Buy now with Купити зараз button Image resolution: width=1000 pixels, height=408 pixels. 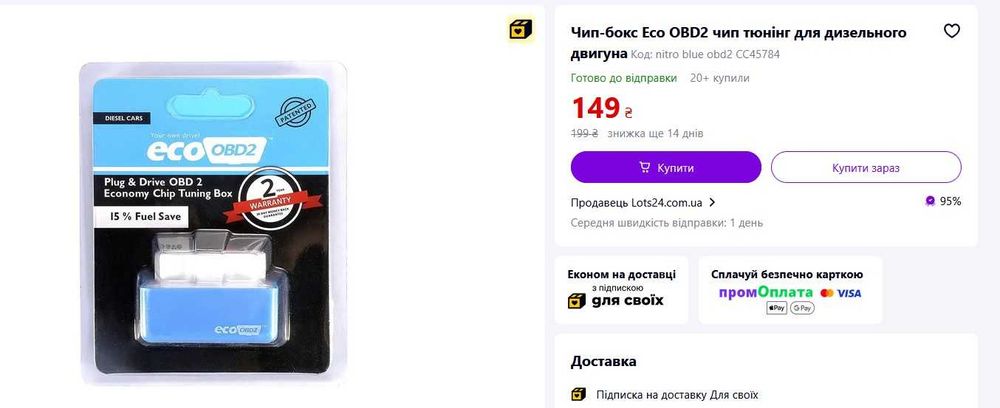[865, 168]
